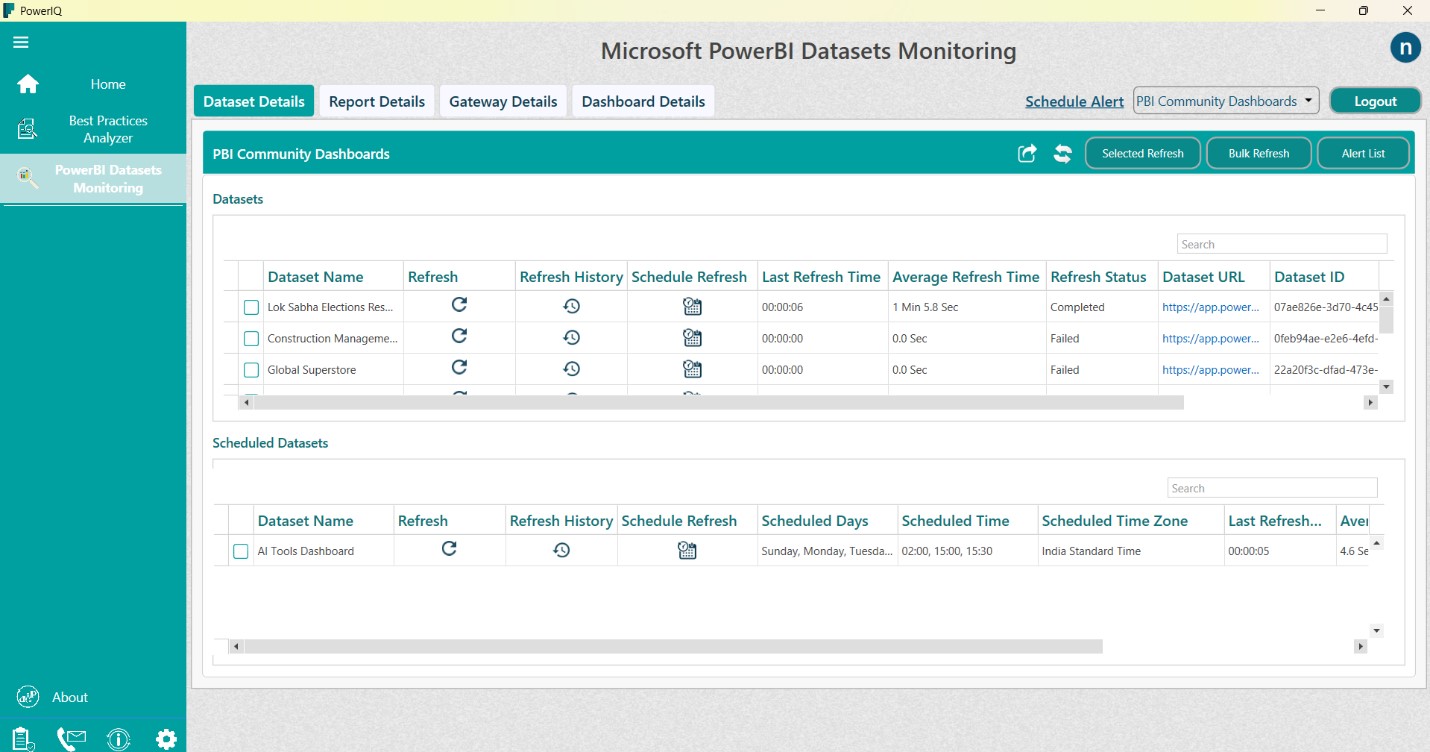Refresh the Lok Sabha Elections dataset

pyautogui.click(x=459, y=305)
